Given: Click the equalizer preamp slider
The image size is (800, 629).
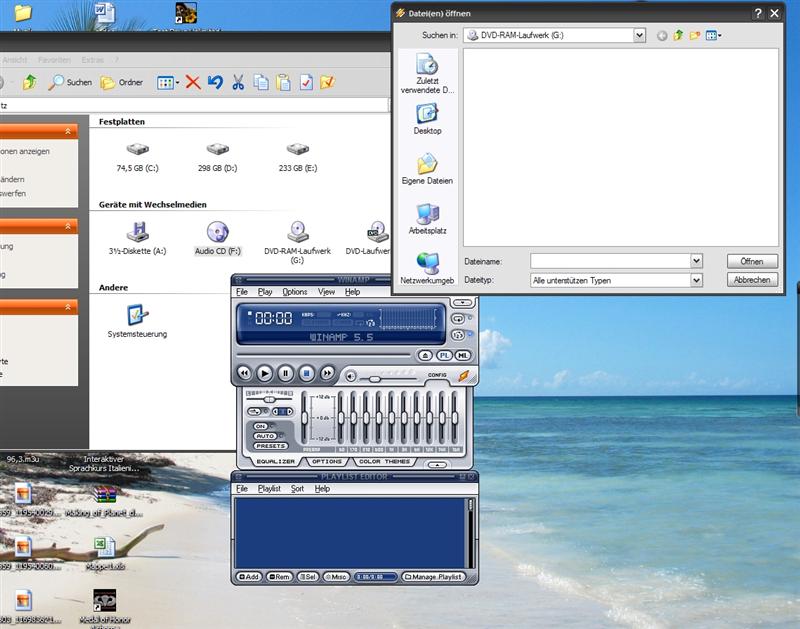Looking at the screenshot, I should point(305,418).
